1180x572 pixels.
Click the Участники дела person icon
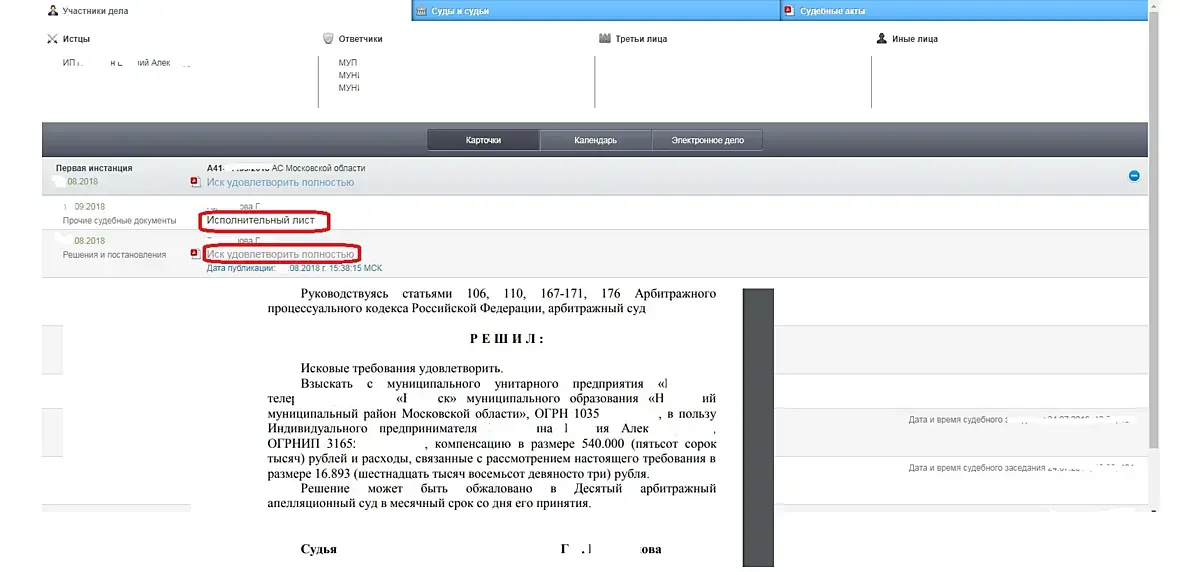pyautogui.click(x=53, y=11)
